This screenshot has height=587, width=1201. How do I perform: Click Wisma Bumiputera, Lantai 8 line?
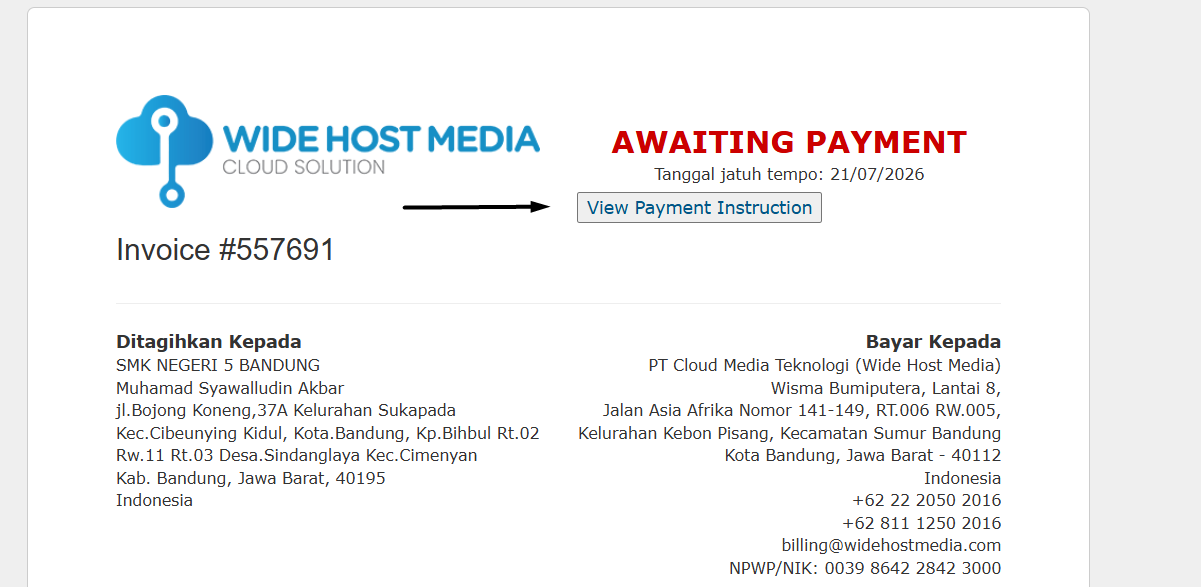(x=886, y=388)
